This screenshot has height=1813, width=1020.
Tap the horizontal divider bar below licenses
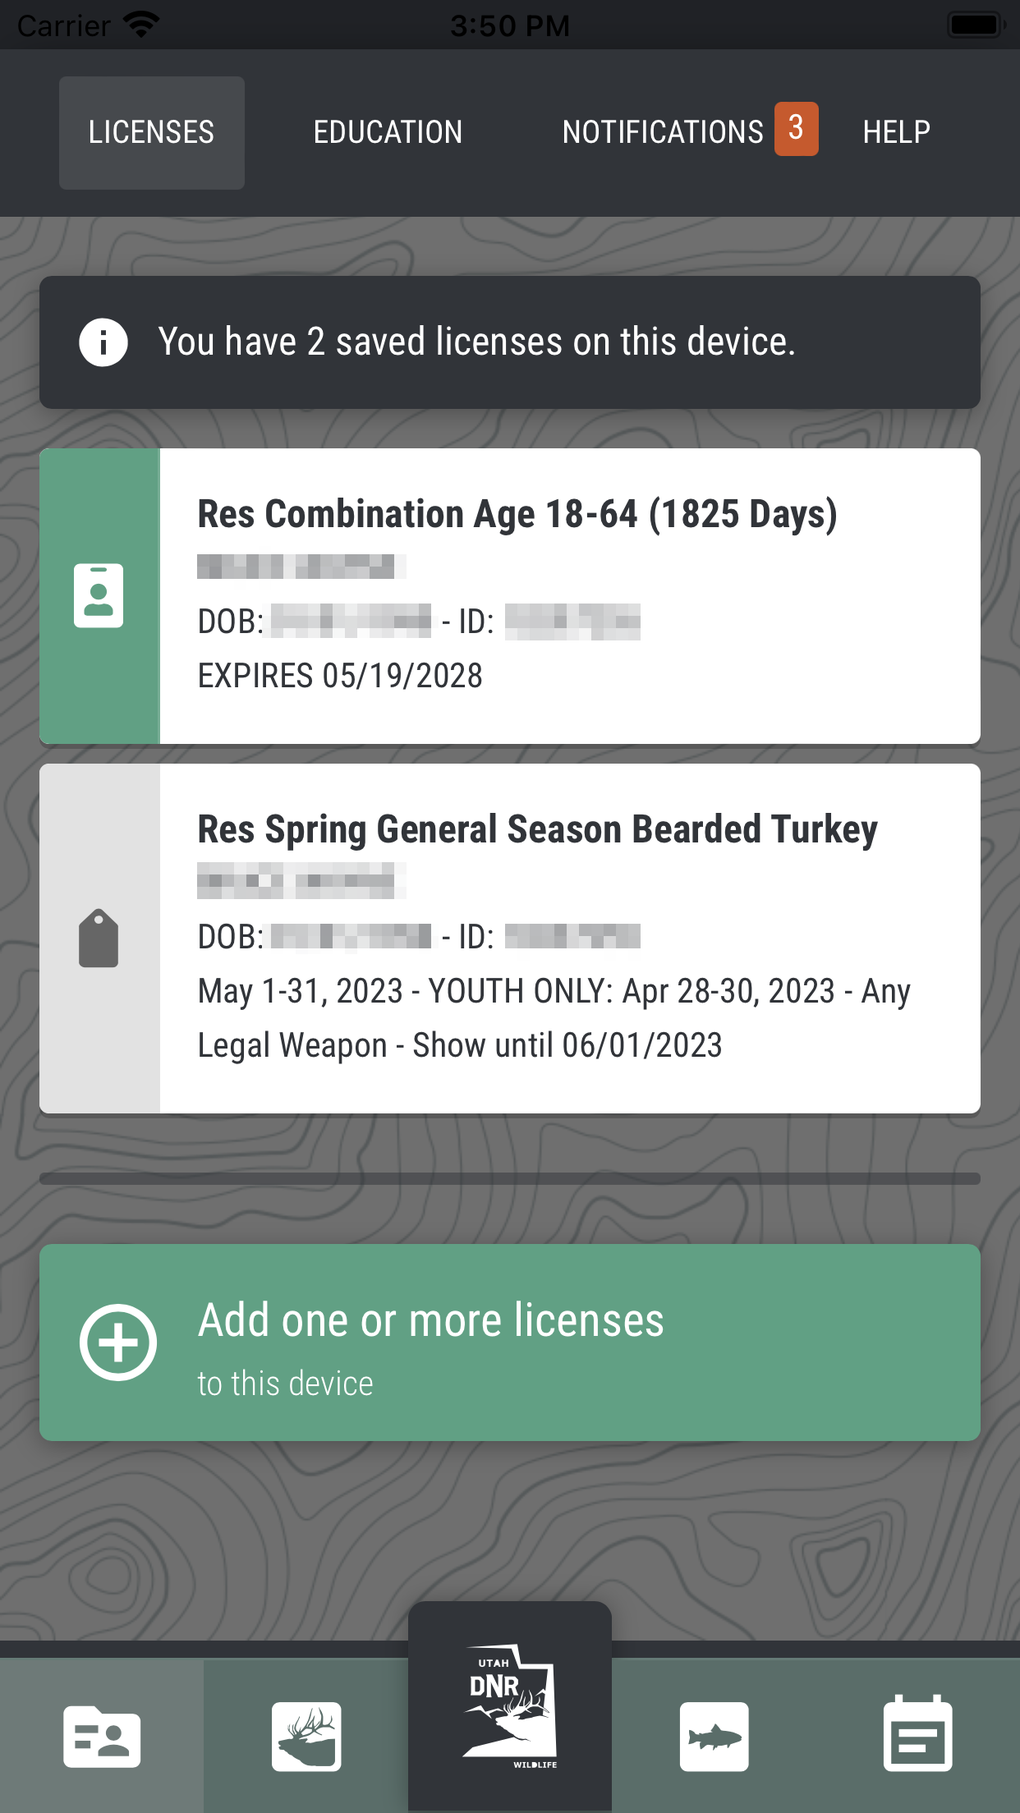pos(510,1179)
